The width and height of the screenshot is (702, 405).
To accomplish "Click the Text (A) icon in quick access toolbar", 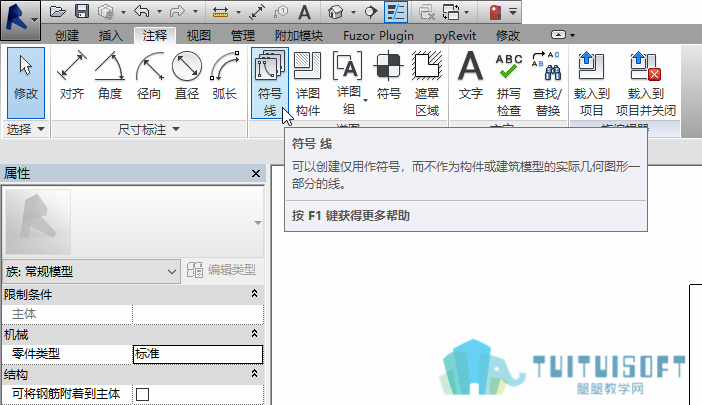I will [x=304, y=12].
